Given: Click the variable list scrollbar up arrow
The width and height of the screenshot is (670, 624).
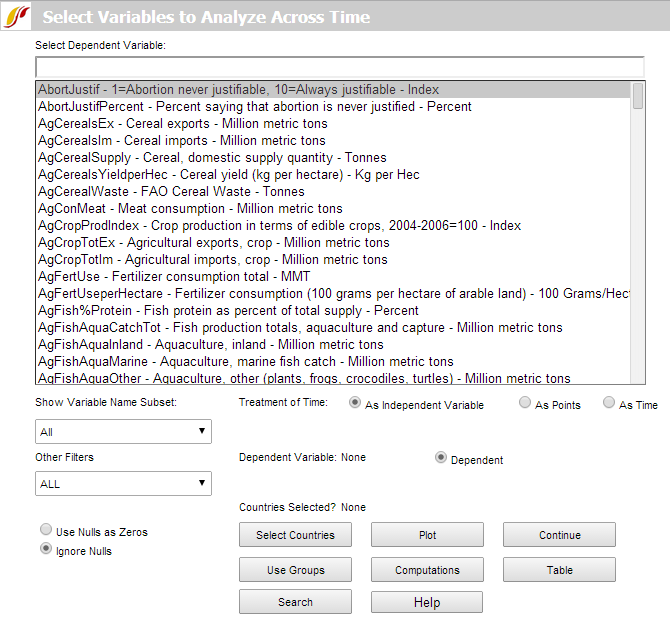Looking at the screenshot, I should pyautogui.click(x=638, y=90).
